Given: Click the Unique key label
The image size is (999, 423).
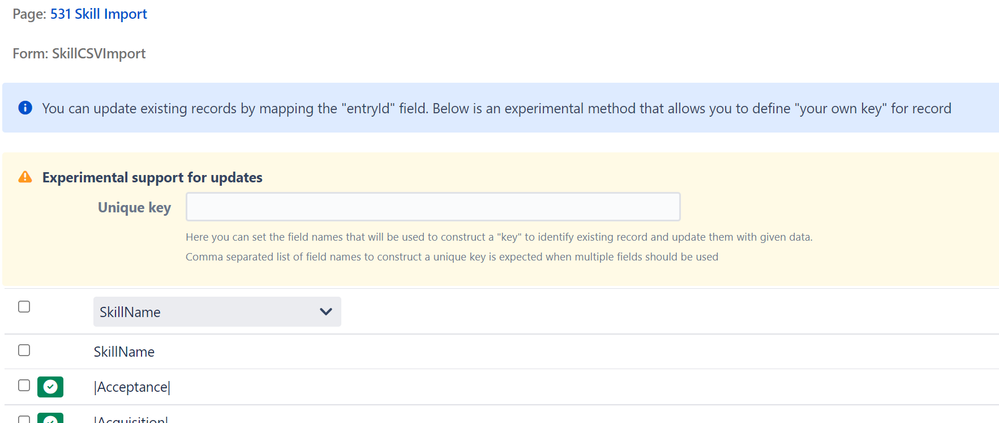Looking at the screenshot, I should pos(134,208).
